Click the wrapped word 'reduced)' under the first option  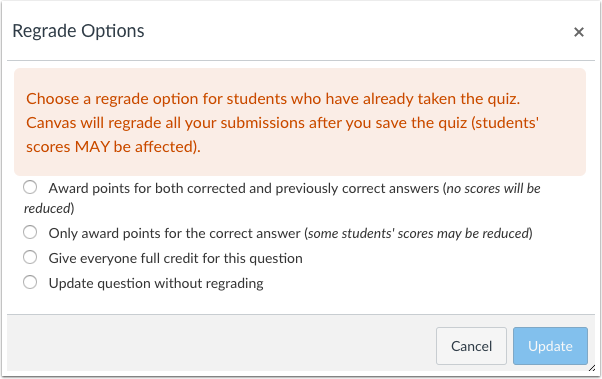[49, 208]
